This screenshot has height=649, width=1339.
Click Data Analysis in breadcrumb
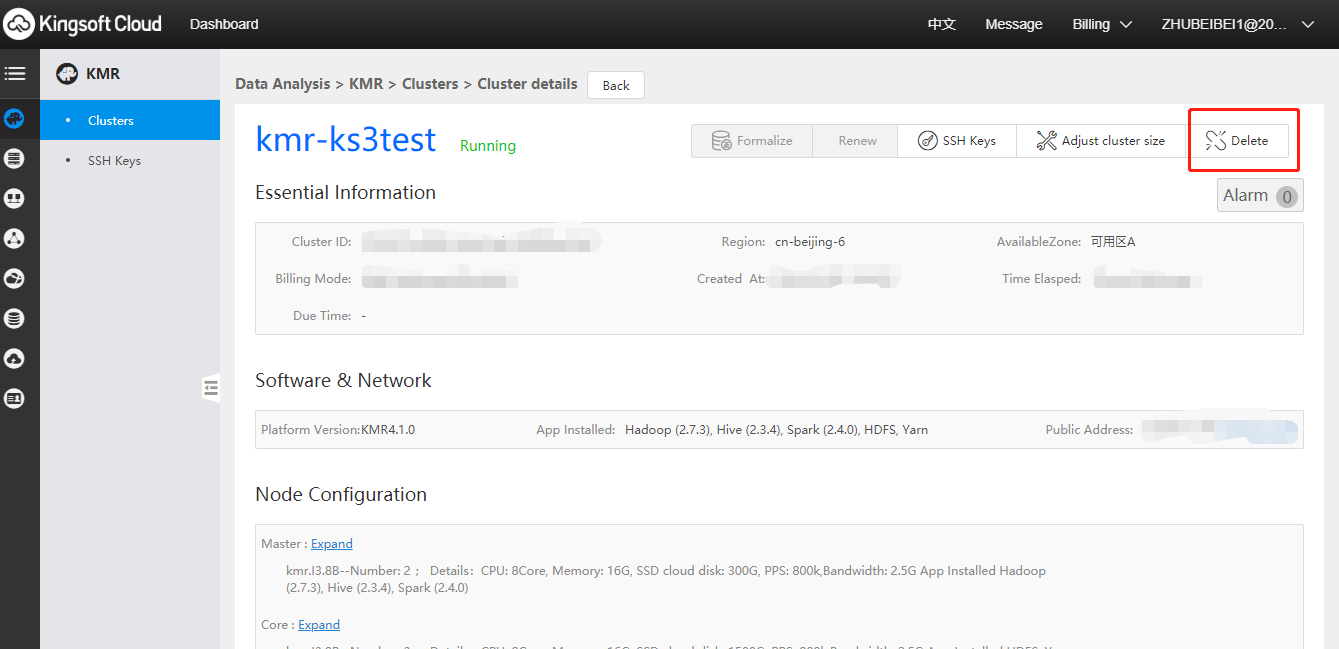[x=283, y=84]
